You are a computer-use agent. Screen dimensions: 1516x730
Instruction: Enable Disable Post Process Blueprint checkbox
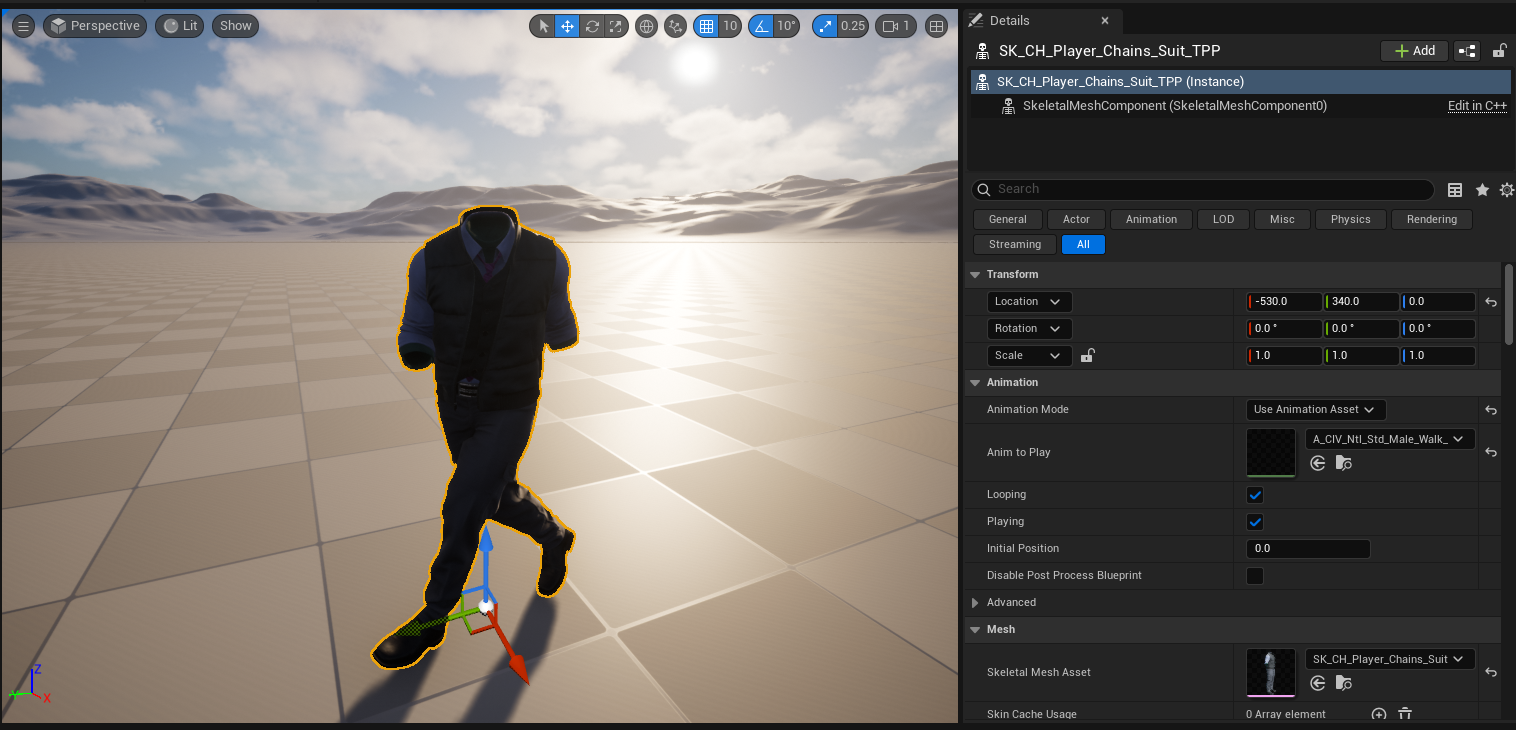1255,576
